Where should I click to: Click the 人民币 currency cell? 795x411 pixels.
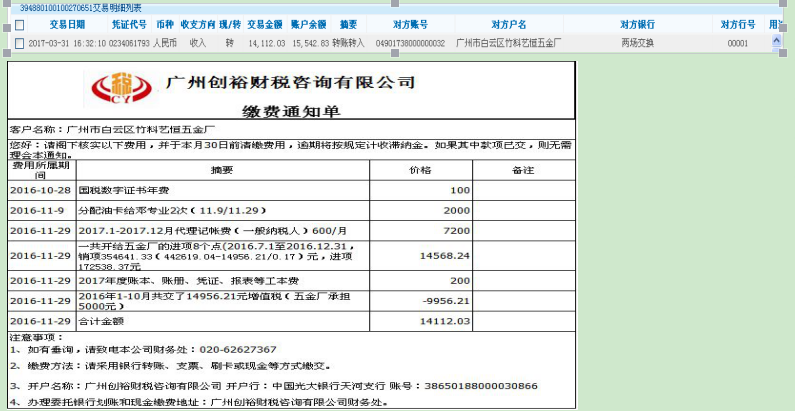pyautogui.click(x=165, y=44)
